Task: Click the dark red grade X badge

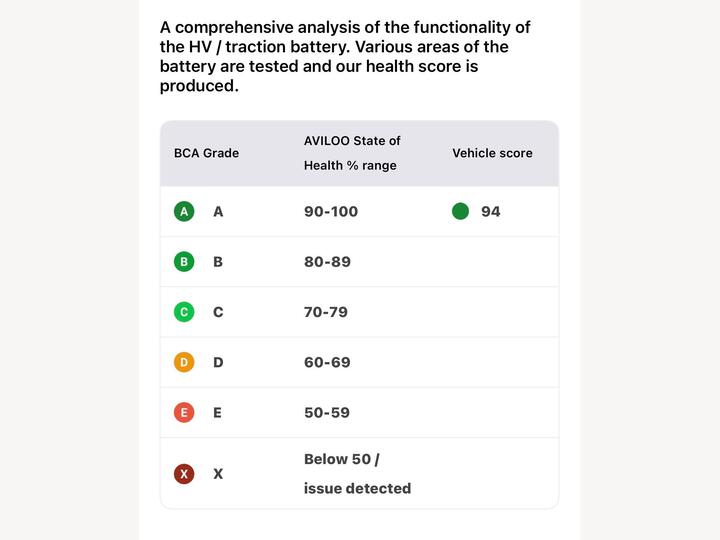Action: (184, 474)
